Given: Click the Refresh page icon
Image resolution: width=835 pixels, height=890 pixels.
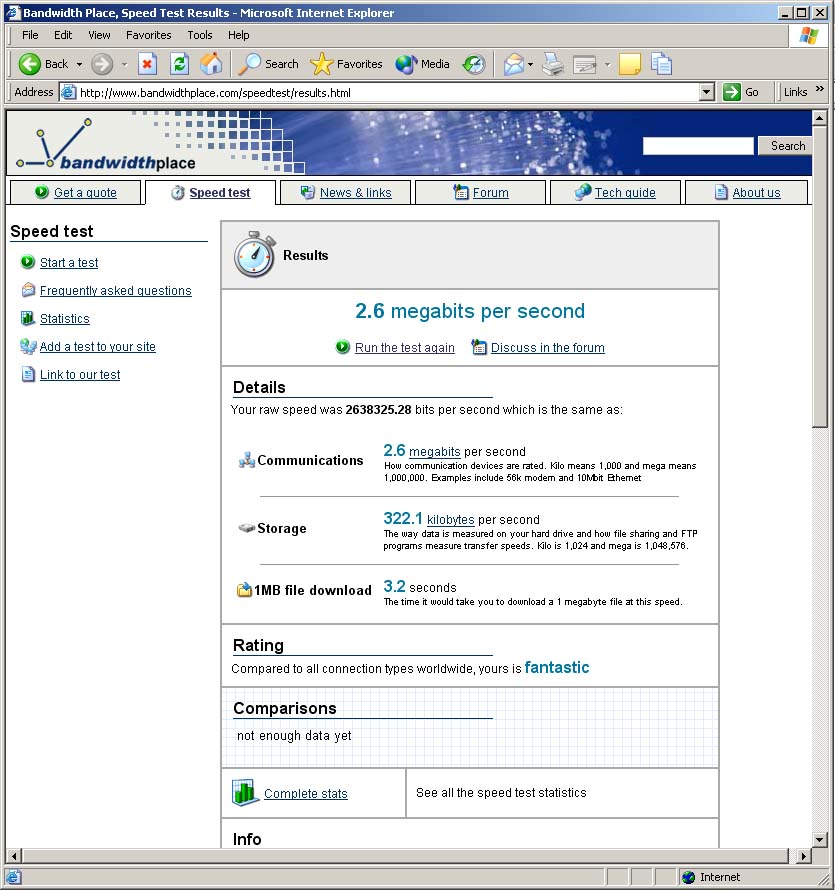Looking at the screenshot, I should (x=179, y=64).
